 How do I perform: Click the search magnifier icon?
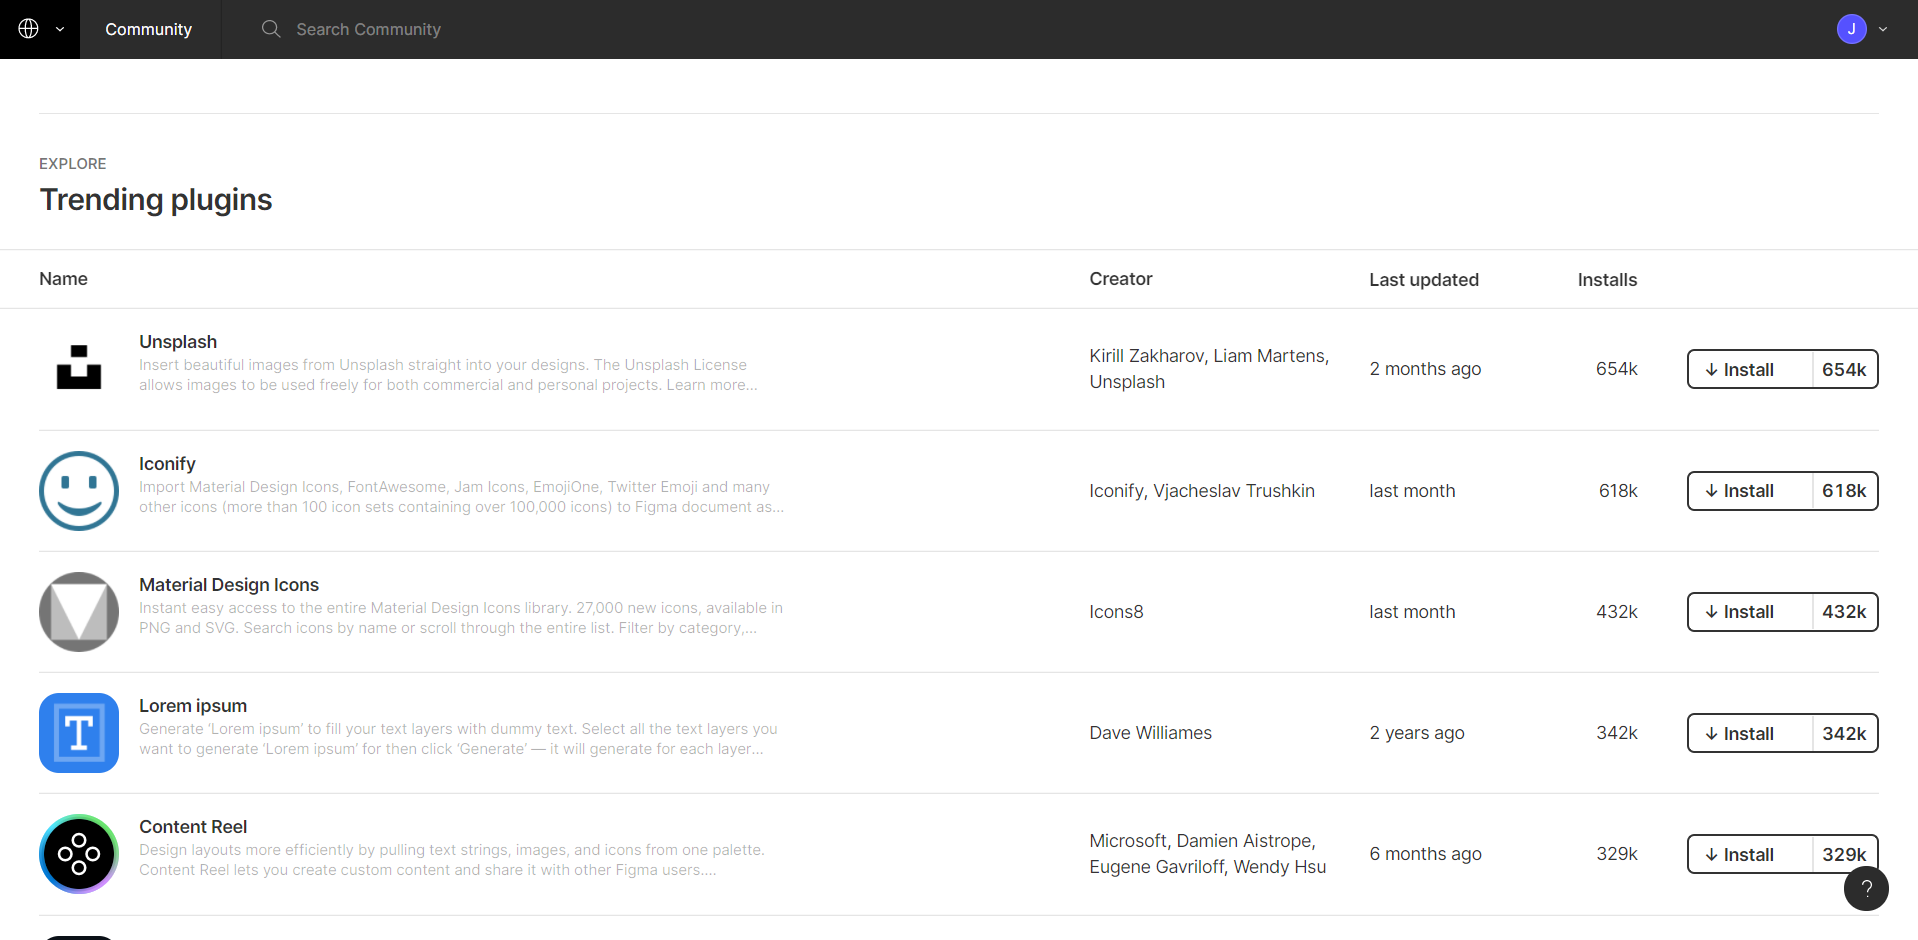point(271,29)
